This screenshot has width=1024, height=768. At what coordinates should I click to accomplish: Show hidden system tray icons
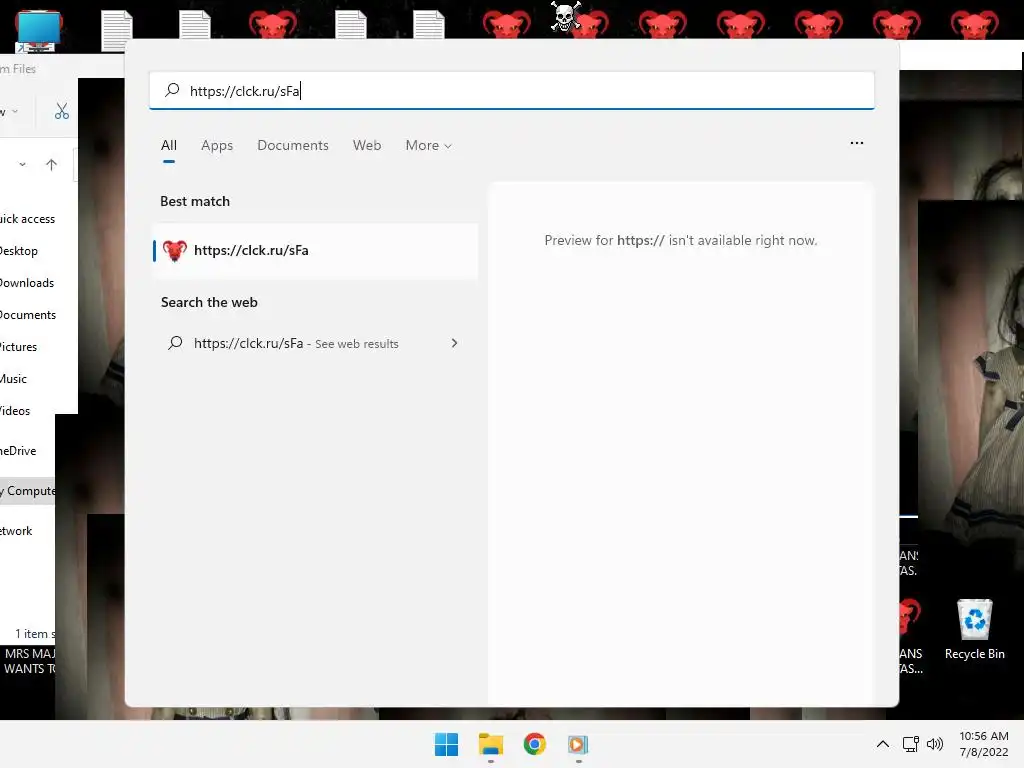(x=882, y=744)
